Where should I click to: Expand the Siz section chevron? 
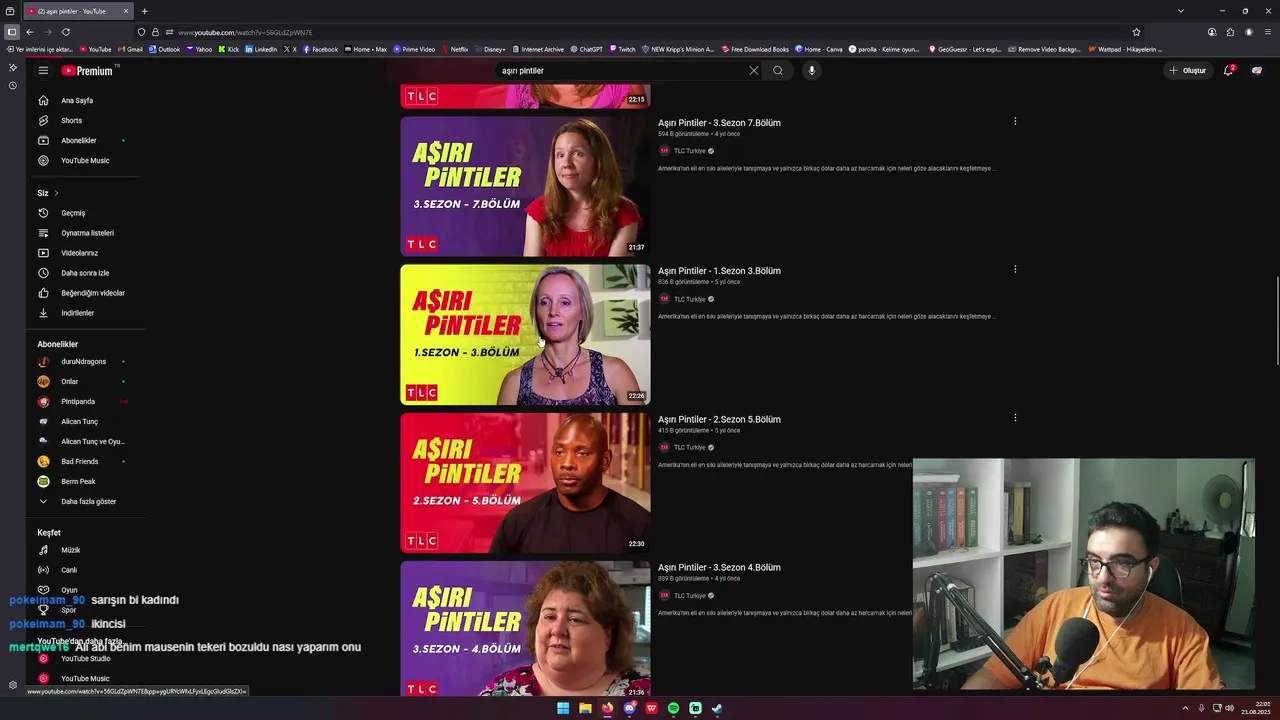coord(56,193)
